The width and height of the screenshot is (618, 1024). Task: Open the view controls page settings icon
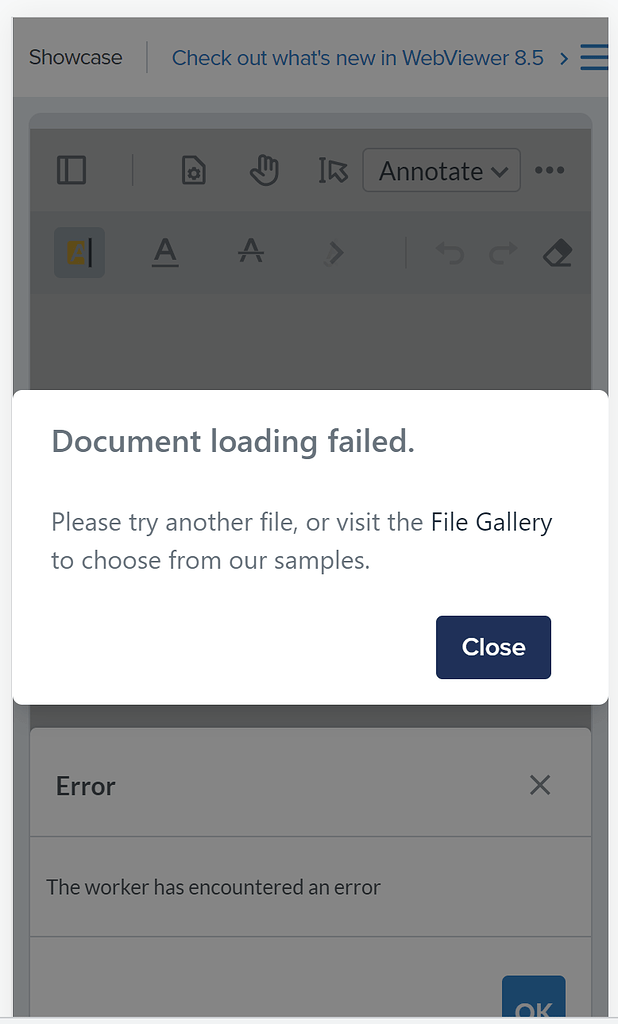point(193,170)
